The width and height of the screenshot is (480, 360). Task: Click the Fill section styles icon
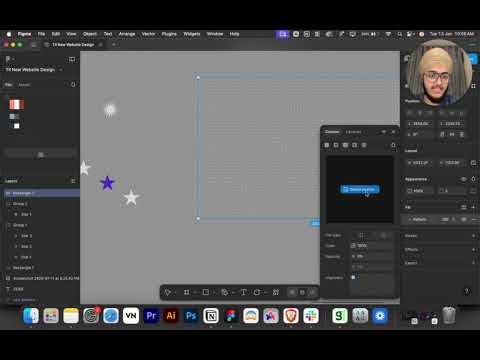pyautogui.click(x=464, y=207)
